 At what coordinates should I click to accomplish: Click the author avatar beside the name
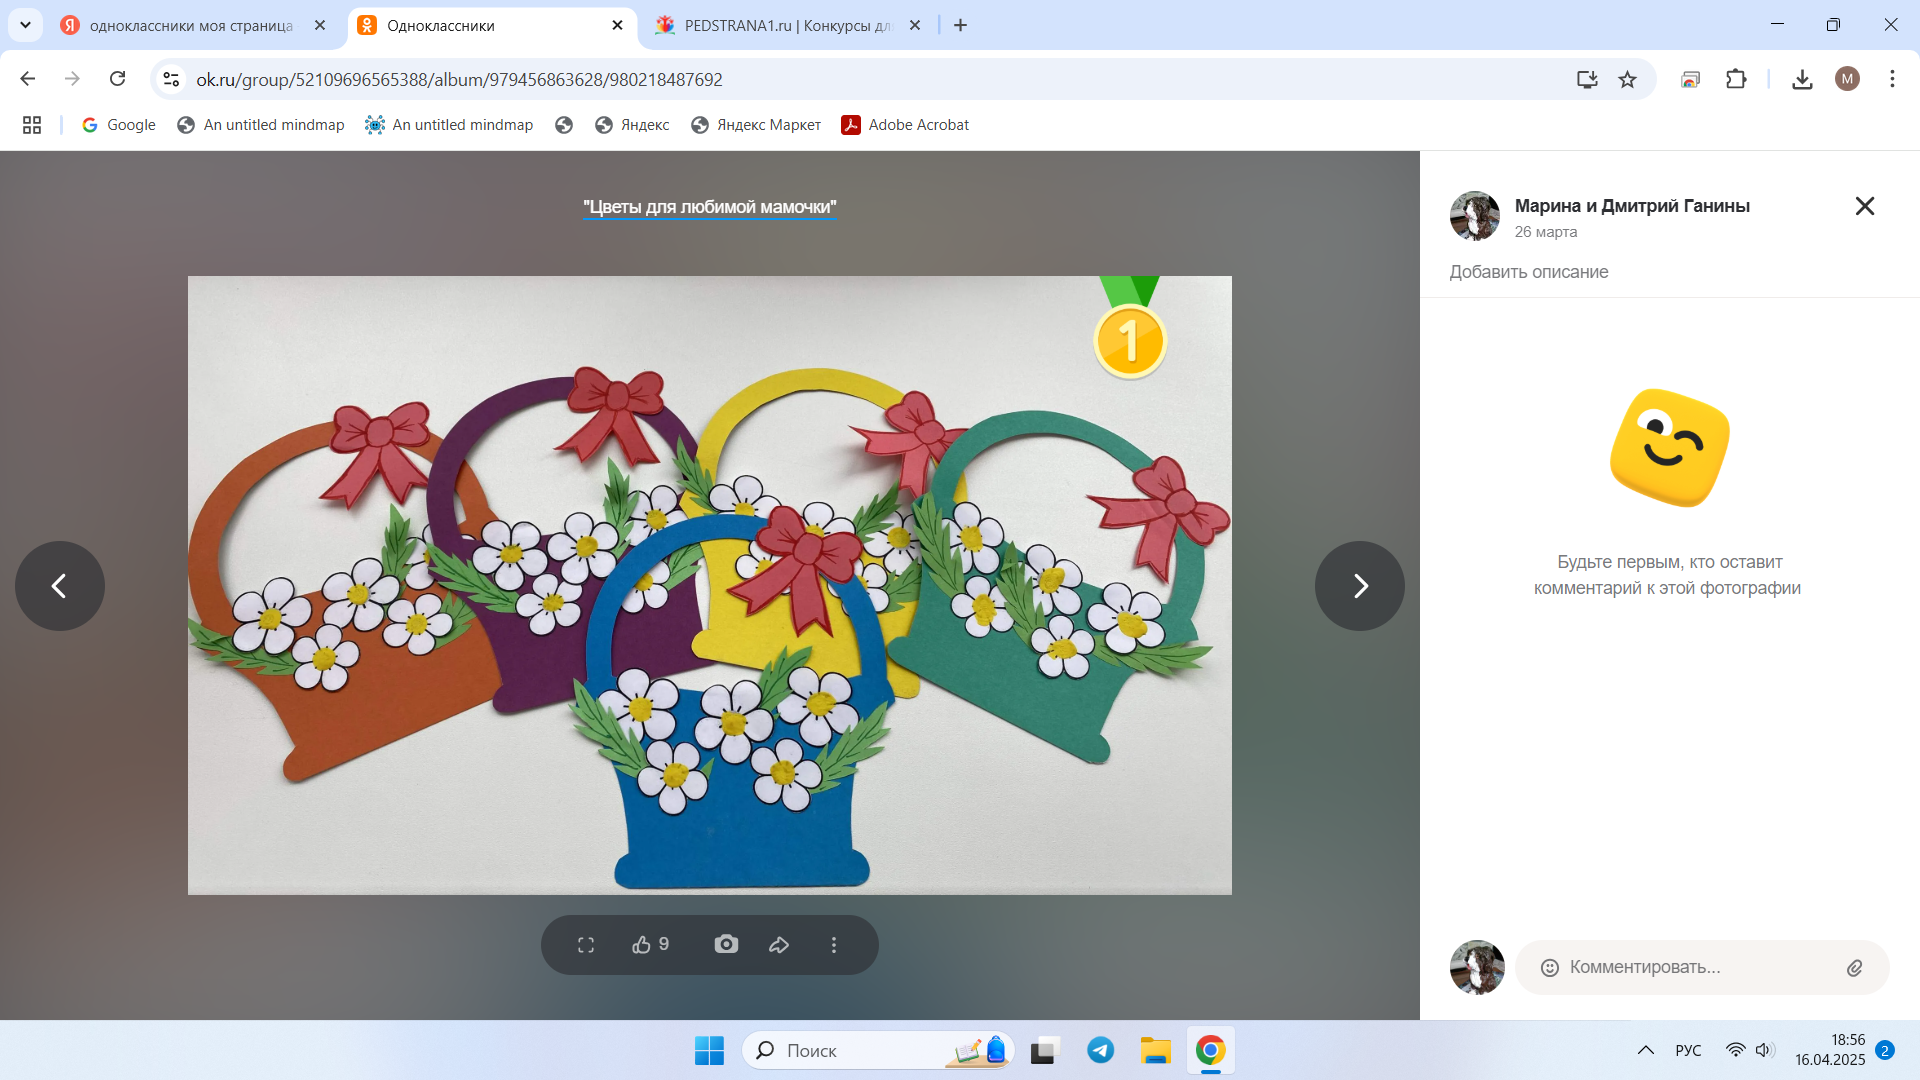(x=1475, y=216)
